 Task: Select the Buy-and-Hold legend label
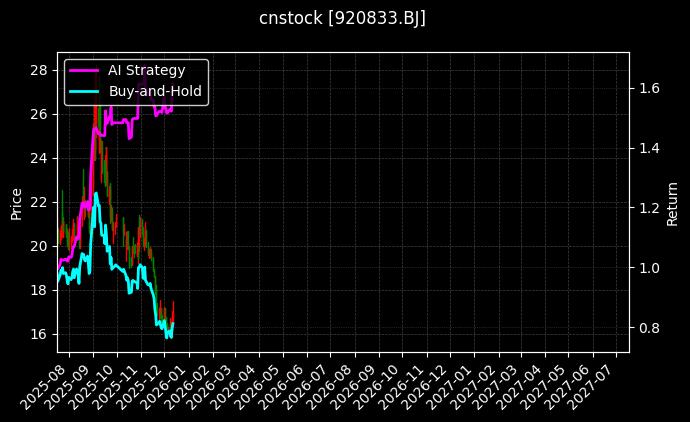coord(155,91)
